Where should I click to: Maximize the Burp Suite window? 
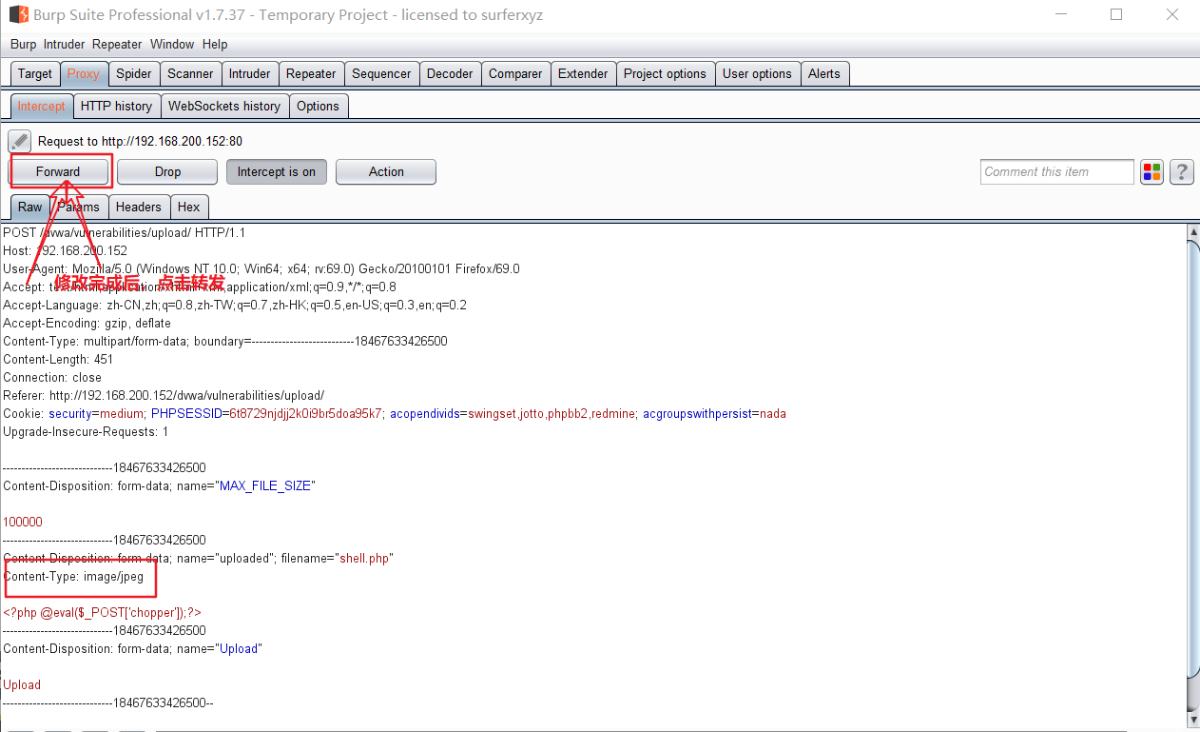(1116, 15)
